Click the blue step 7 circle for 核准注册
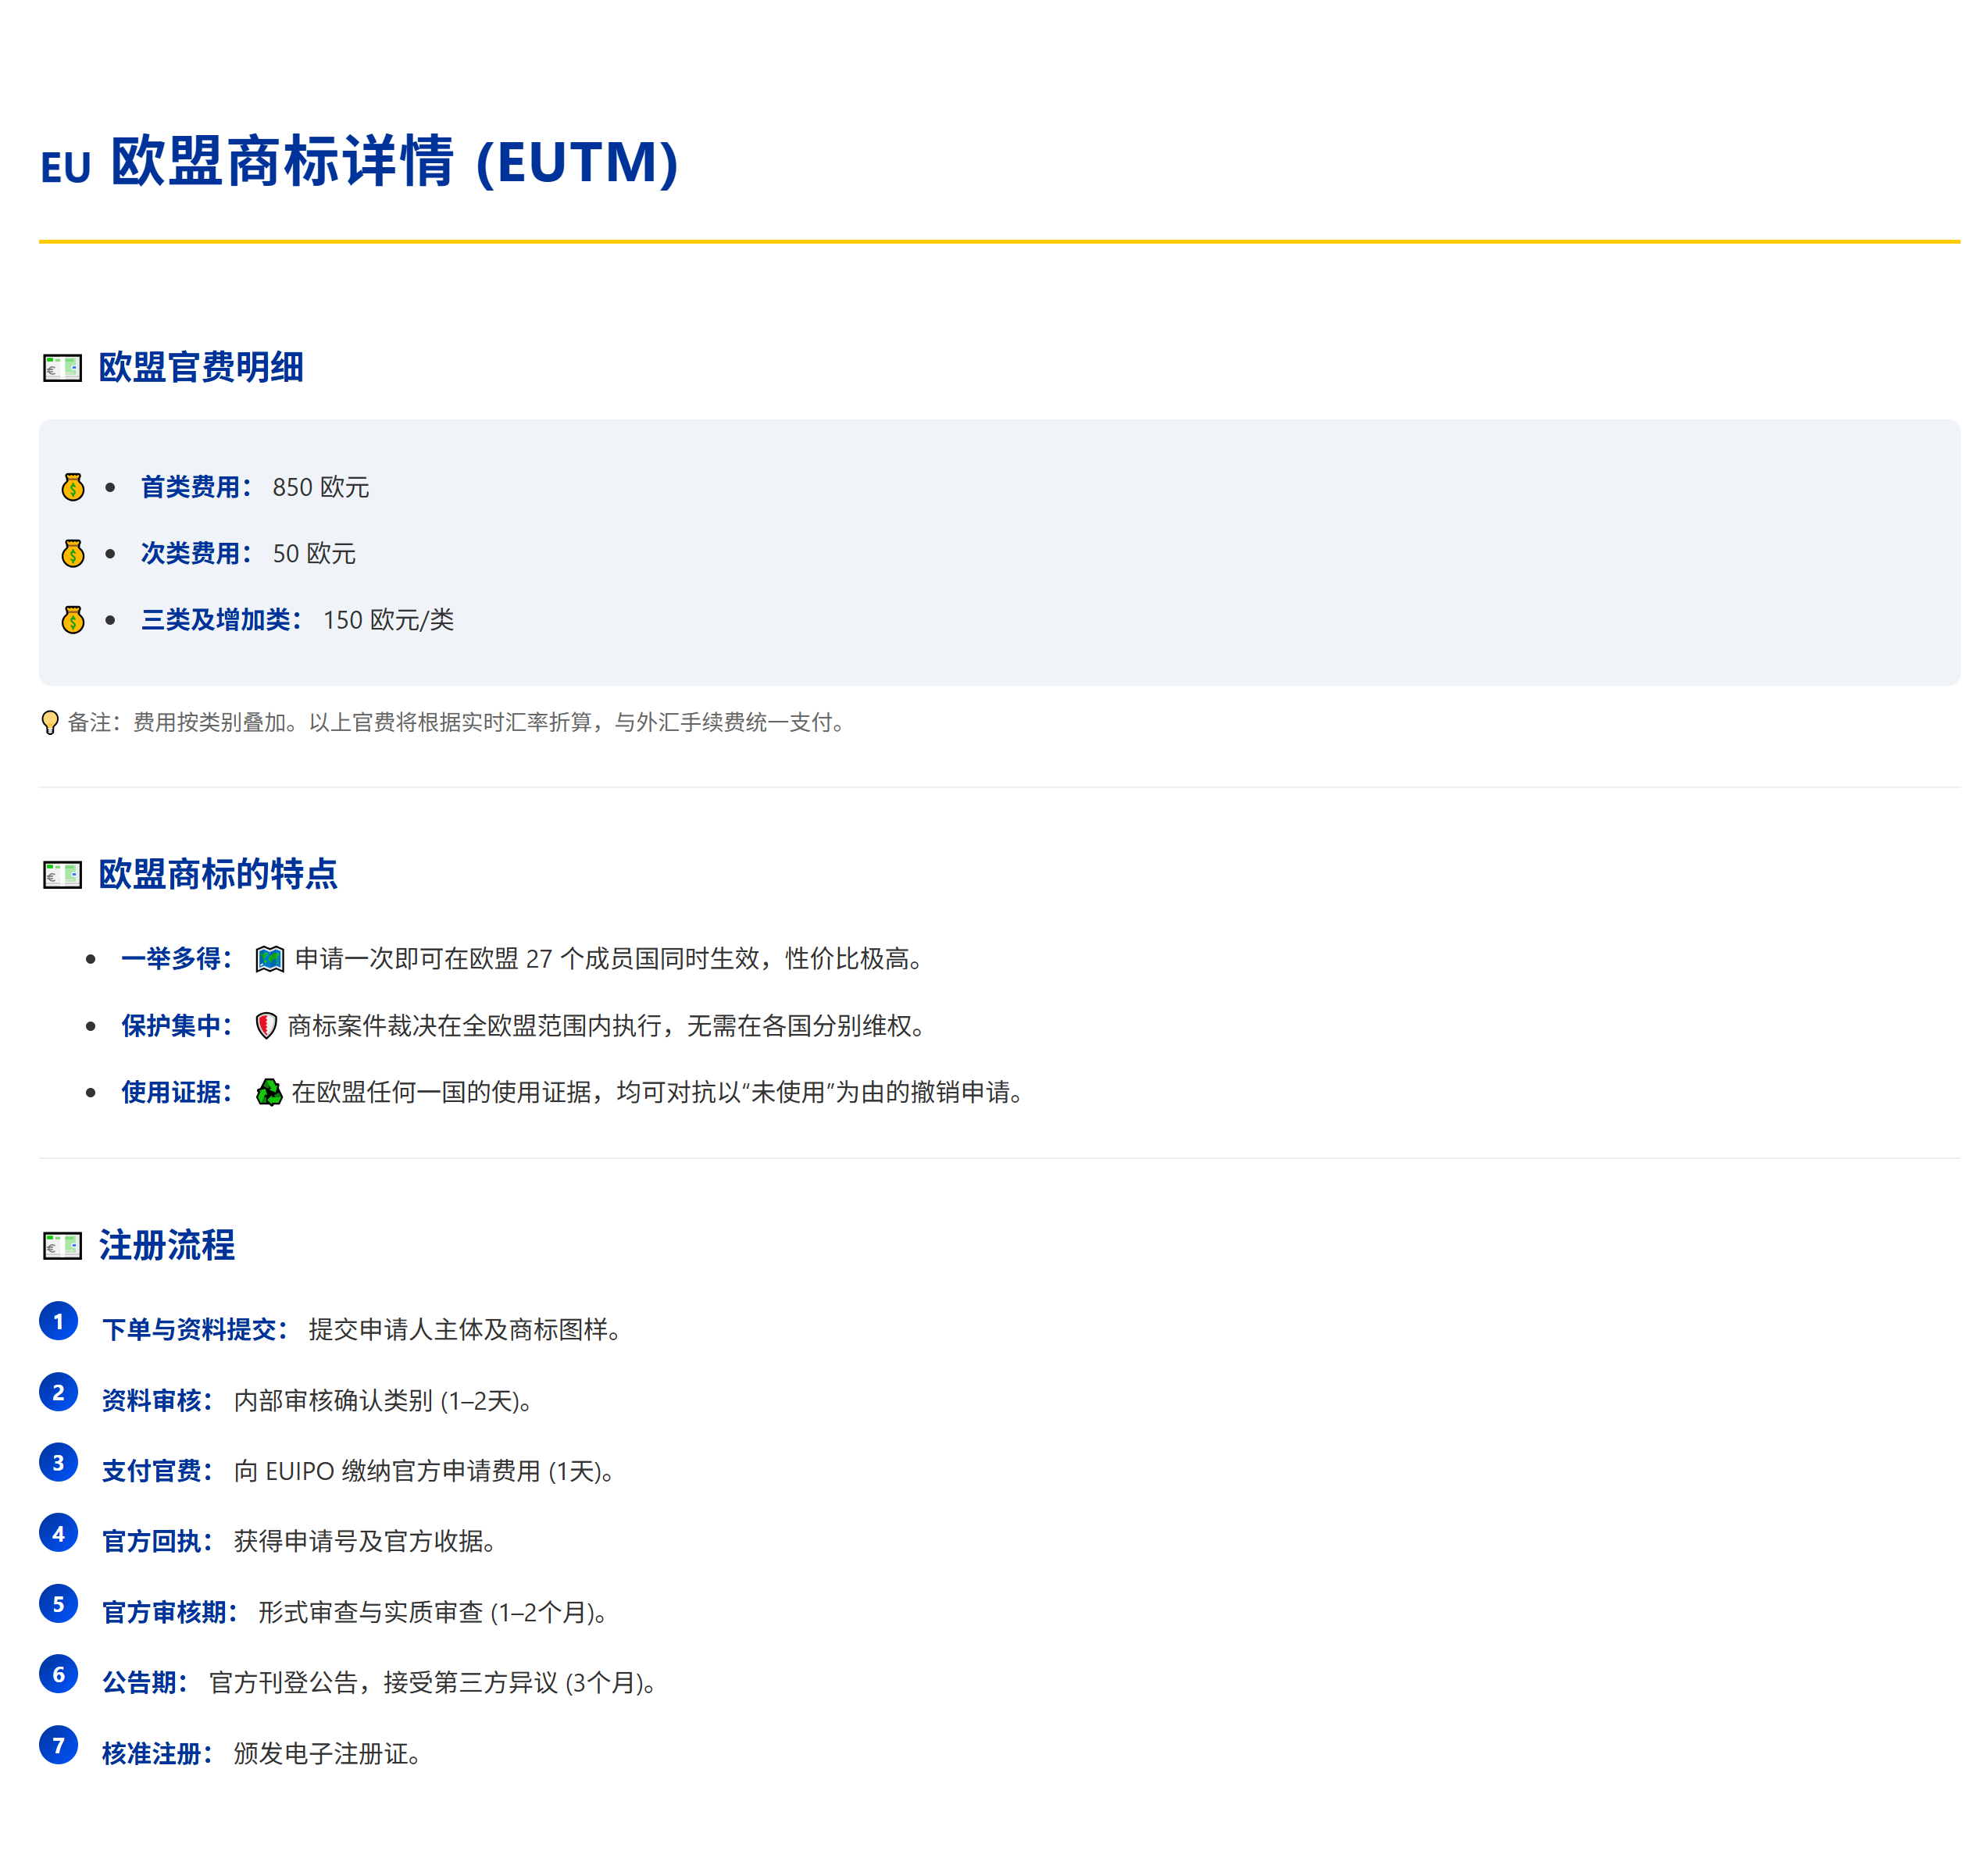Screen dimensions: 1988x1858 tap(58, 1745)
